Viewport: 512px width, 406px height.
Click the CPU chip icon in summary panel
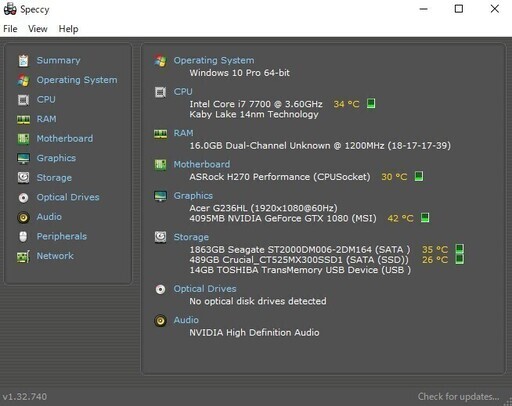tap(160, 92)
